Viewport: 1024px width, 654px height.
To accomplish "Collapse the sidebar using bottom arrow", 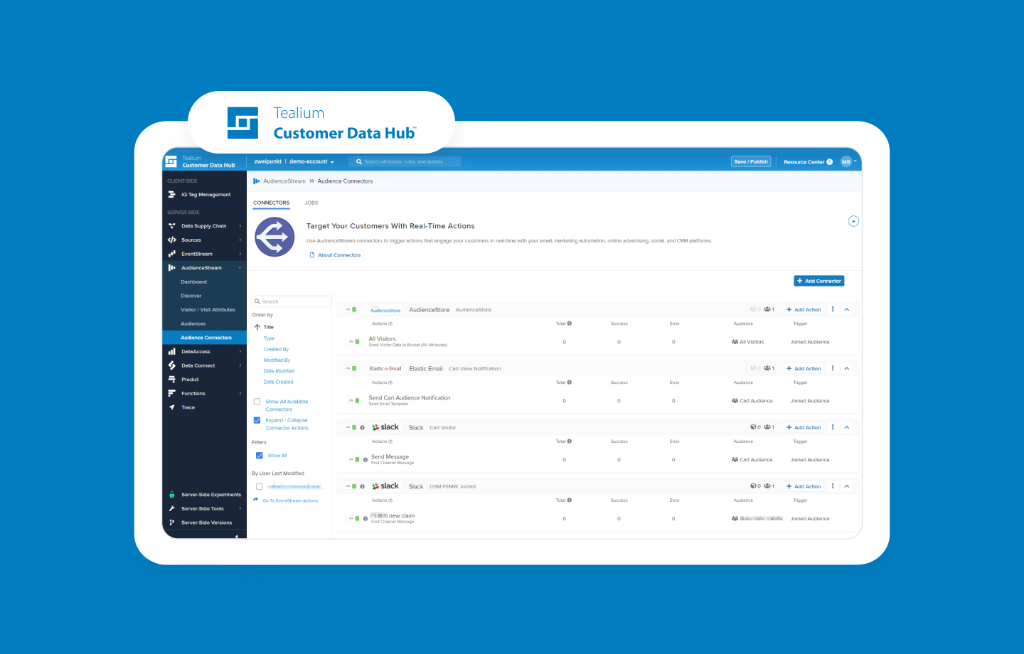I will (x=236, y=536).
